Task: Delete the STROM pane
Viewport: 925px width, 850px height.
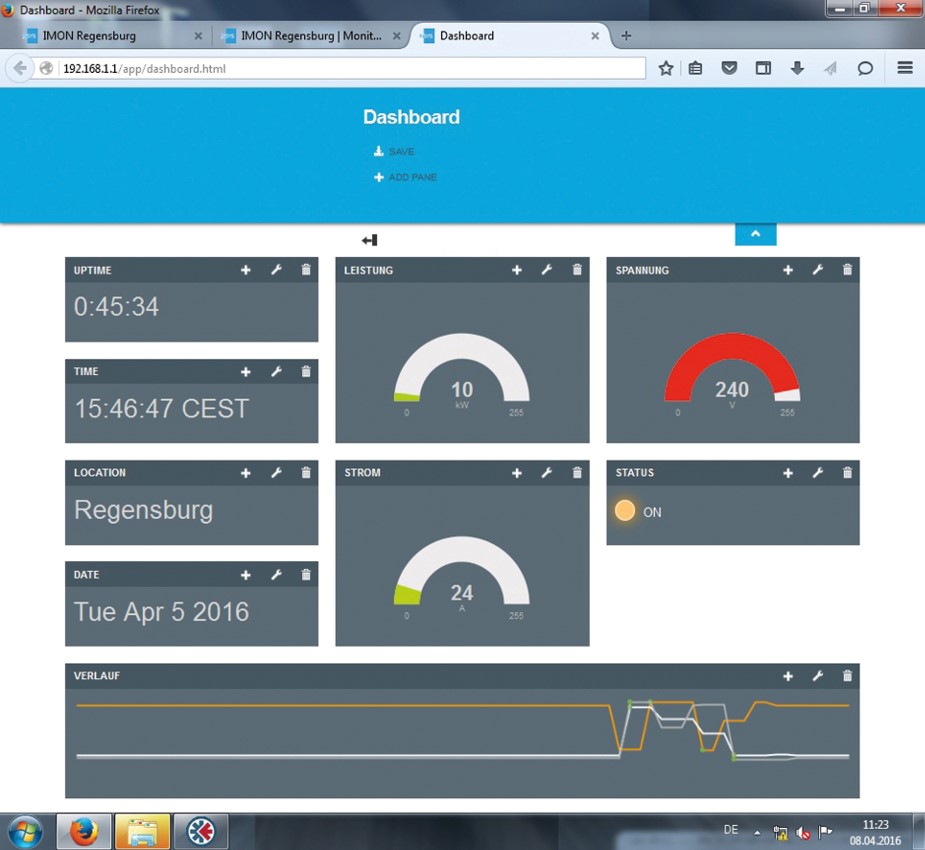Action: click(577, 472)
